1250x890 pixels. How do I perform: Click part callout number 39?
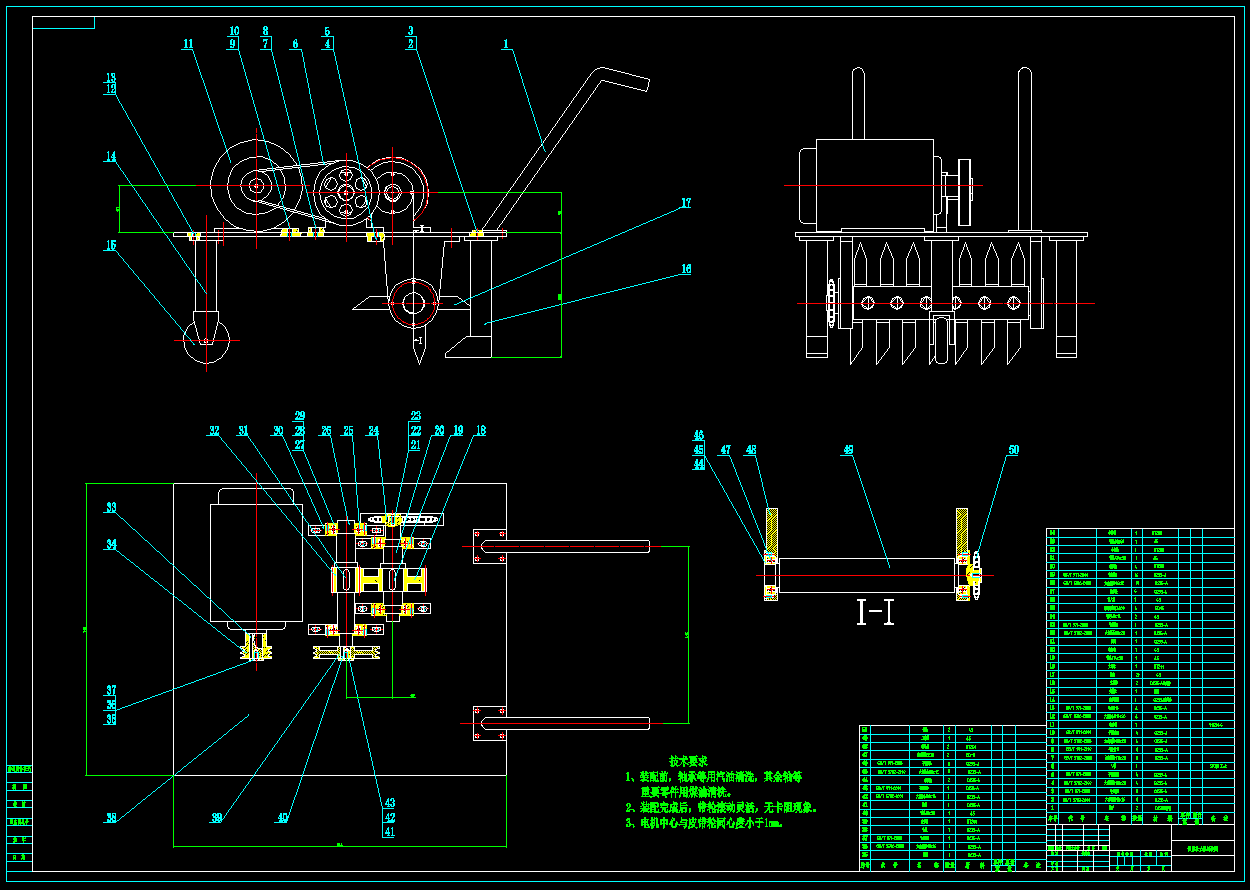215,817
